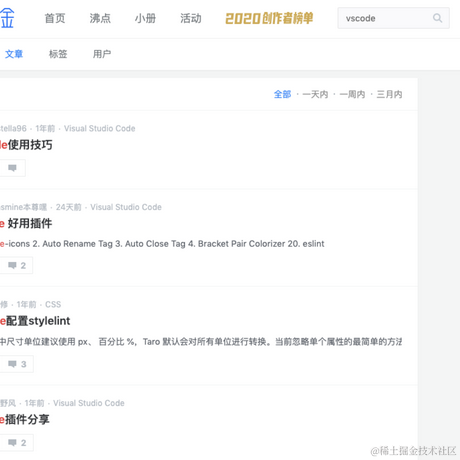
Task: Click Visual Studio Code tag on 1年前 first post
Action: [100, 128]
